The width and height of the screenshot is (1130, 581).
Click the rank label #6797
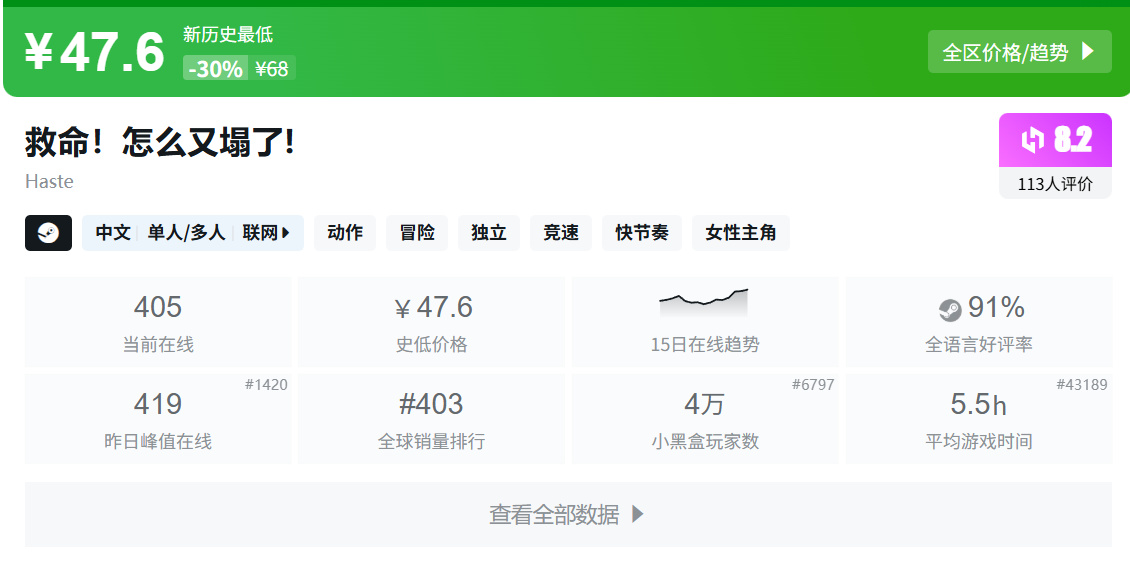pos(813,384)
